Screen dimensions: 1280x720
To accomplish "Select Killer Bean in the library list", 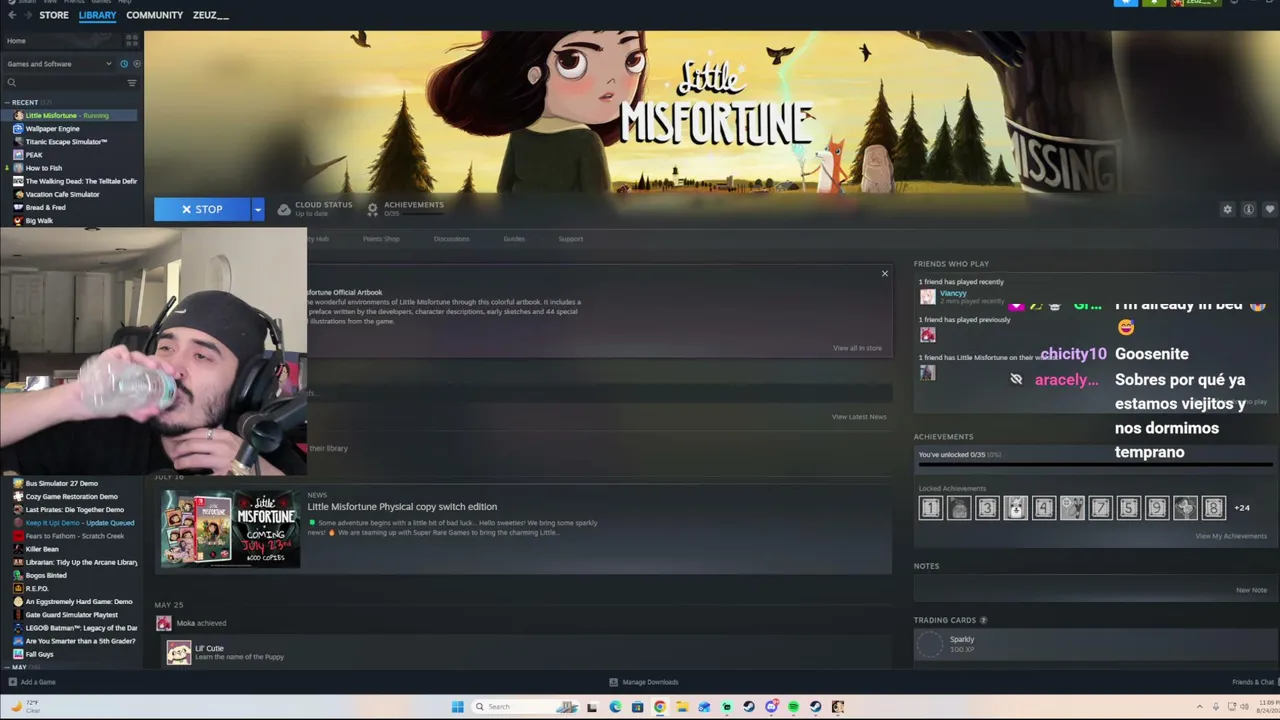I will pyautogui.click(x=42, y=549).
